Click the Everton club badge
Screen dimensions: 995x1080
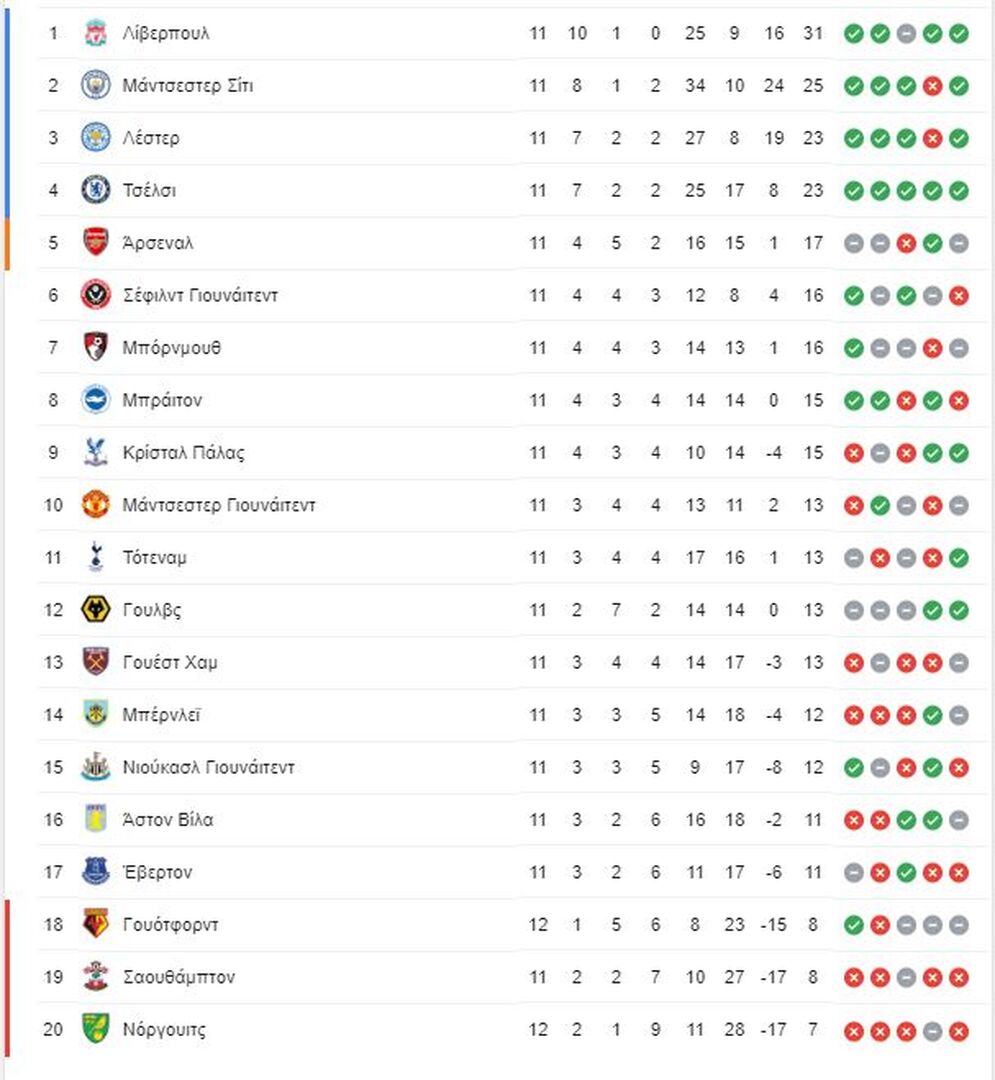point(96,872)
